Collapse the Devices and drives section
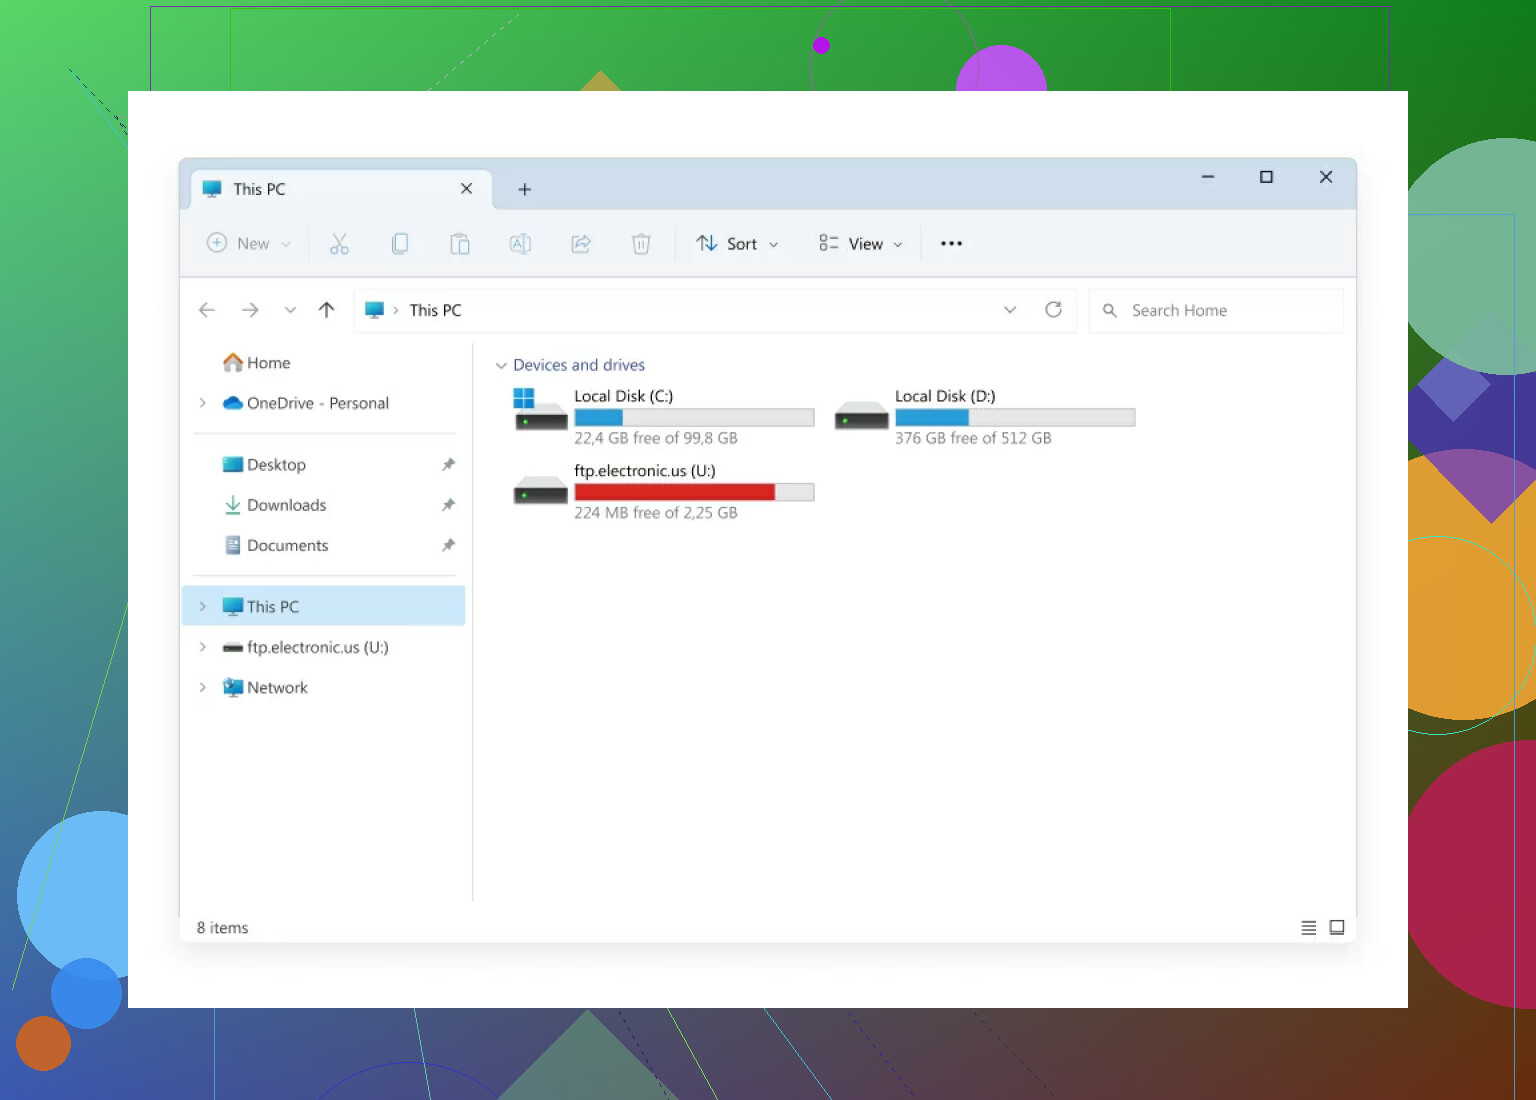This screenshot has width=1536, height=1100. pos(501,366)
